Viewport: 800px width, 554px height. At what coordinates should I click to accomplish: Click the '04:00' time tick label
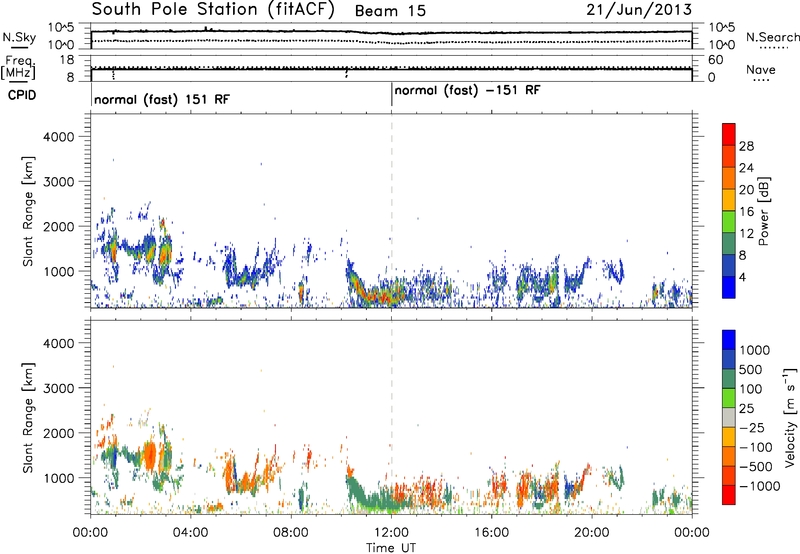click(191, 533)
